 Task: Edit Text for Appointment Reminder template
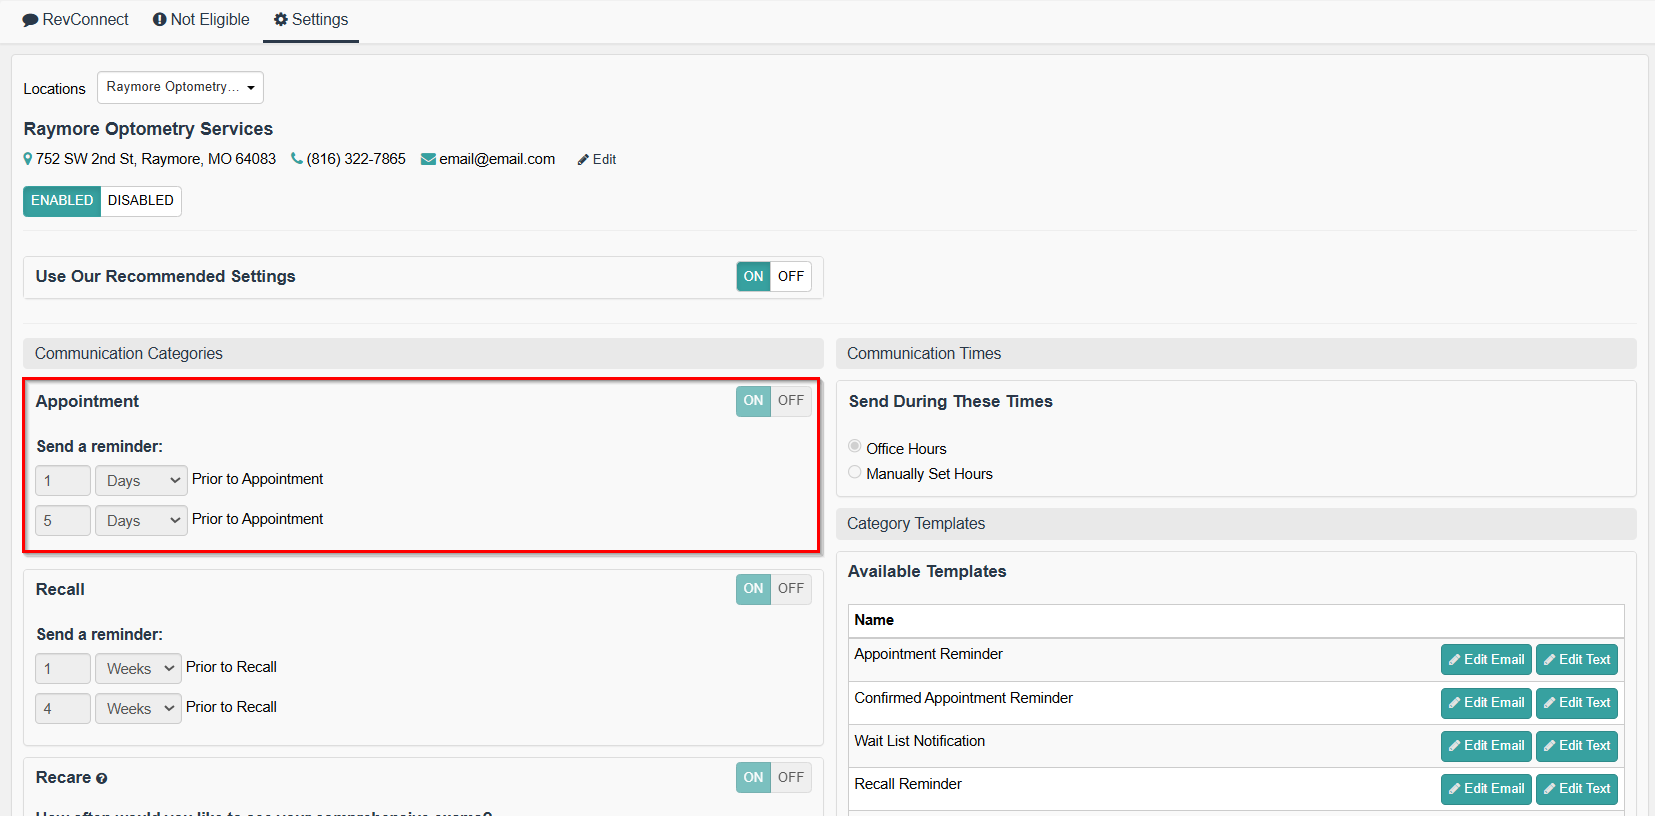[1577, 660]
